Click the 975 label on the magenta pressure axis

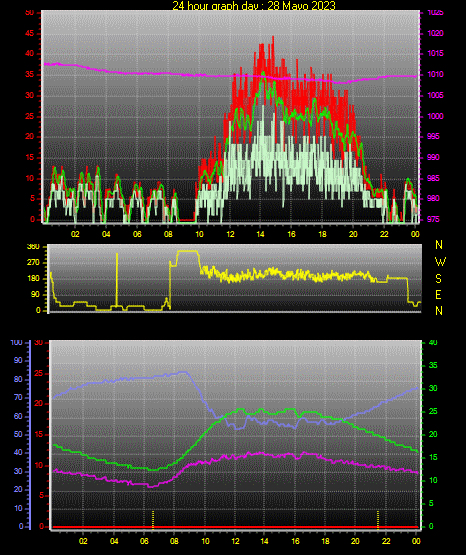point(434,219)
